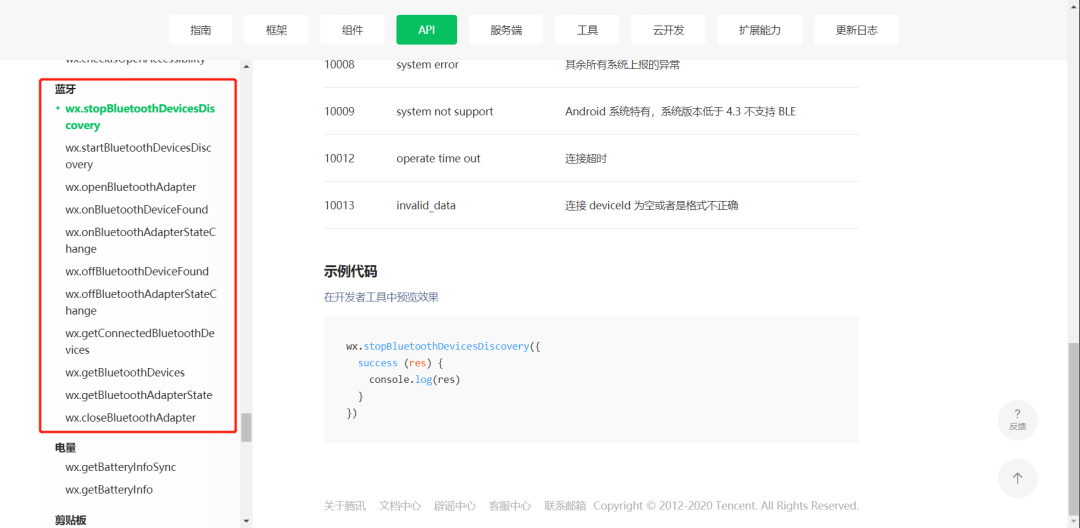Click the 'system error' table cell
Image resolution: width=1080 pixels, height=528 pixels.
427,65
